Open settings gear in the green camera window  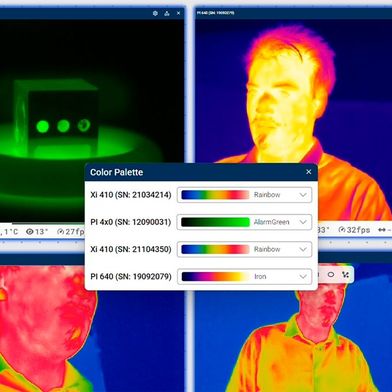155,13
